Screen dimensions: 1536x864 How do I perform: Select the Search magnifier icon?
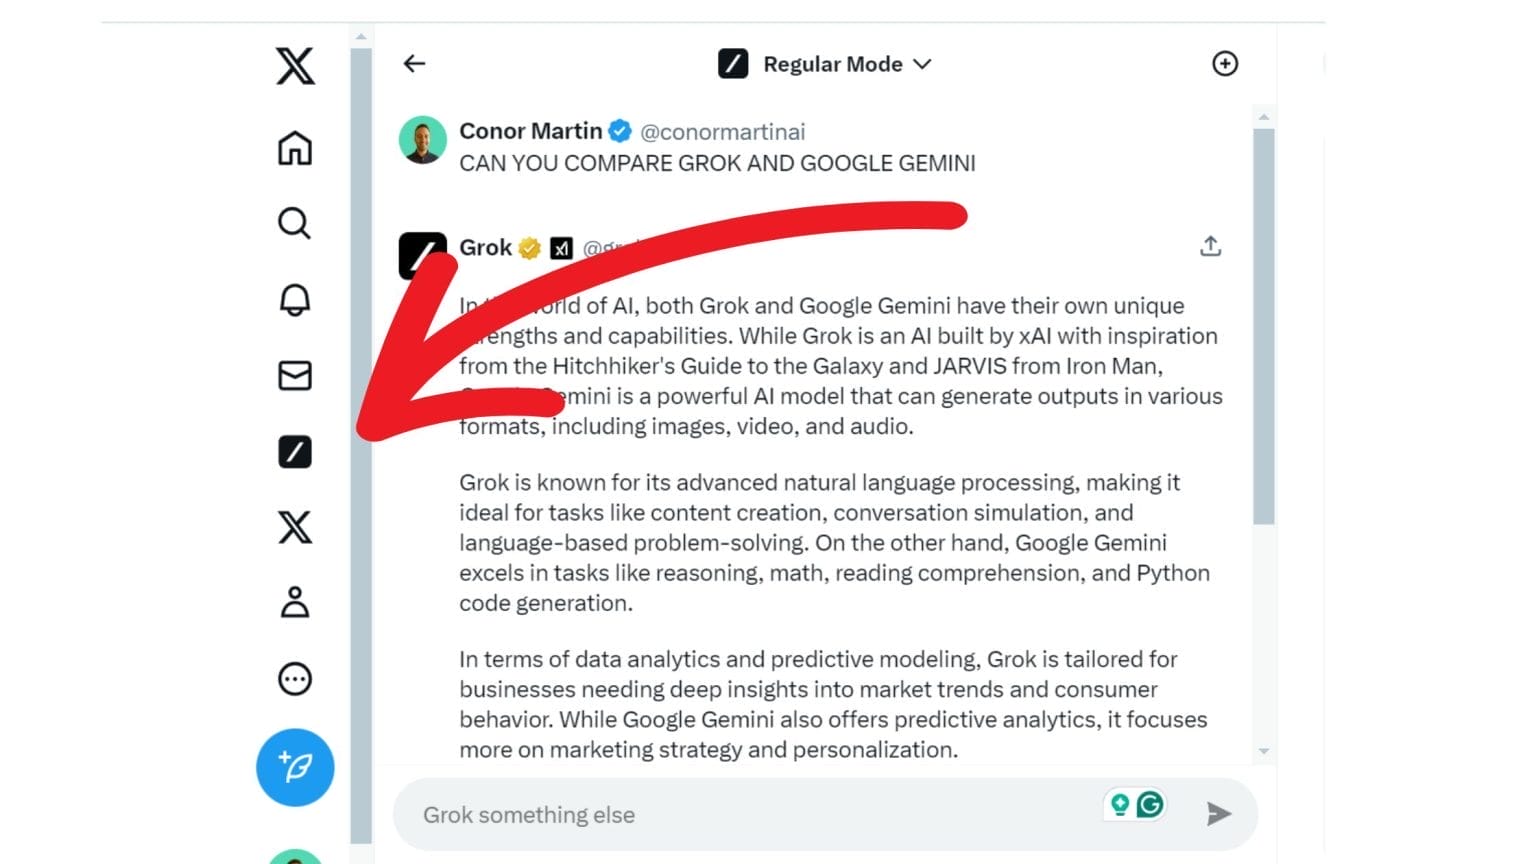[294, 224]
